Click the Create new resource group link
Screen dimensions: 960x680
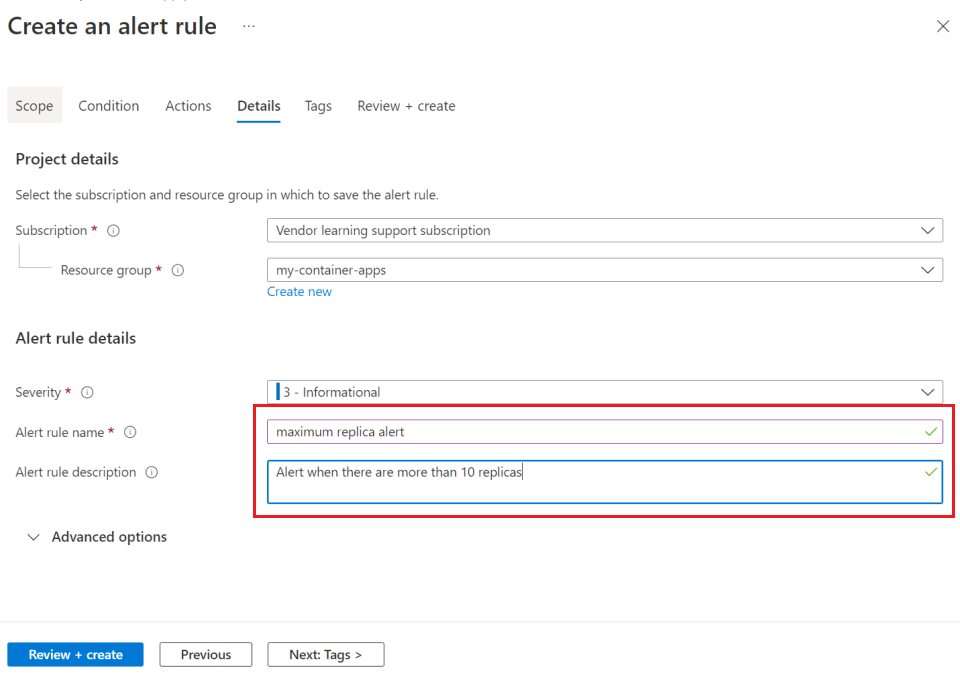pos(299,291)
